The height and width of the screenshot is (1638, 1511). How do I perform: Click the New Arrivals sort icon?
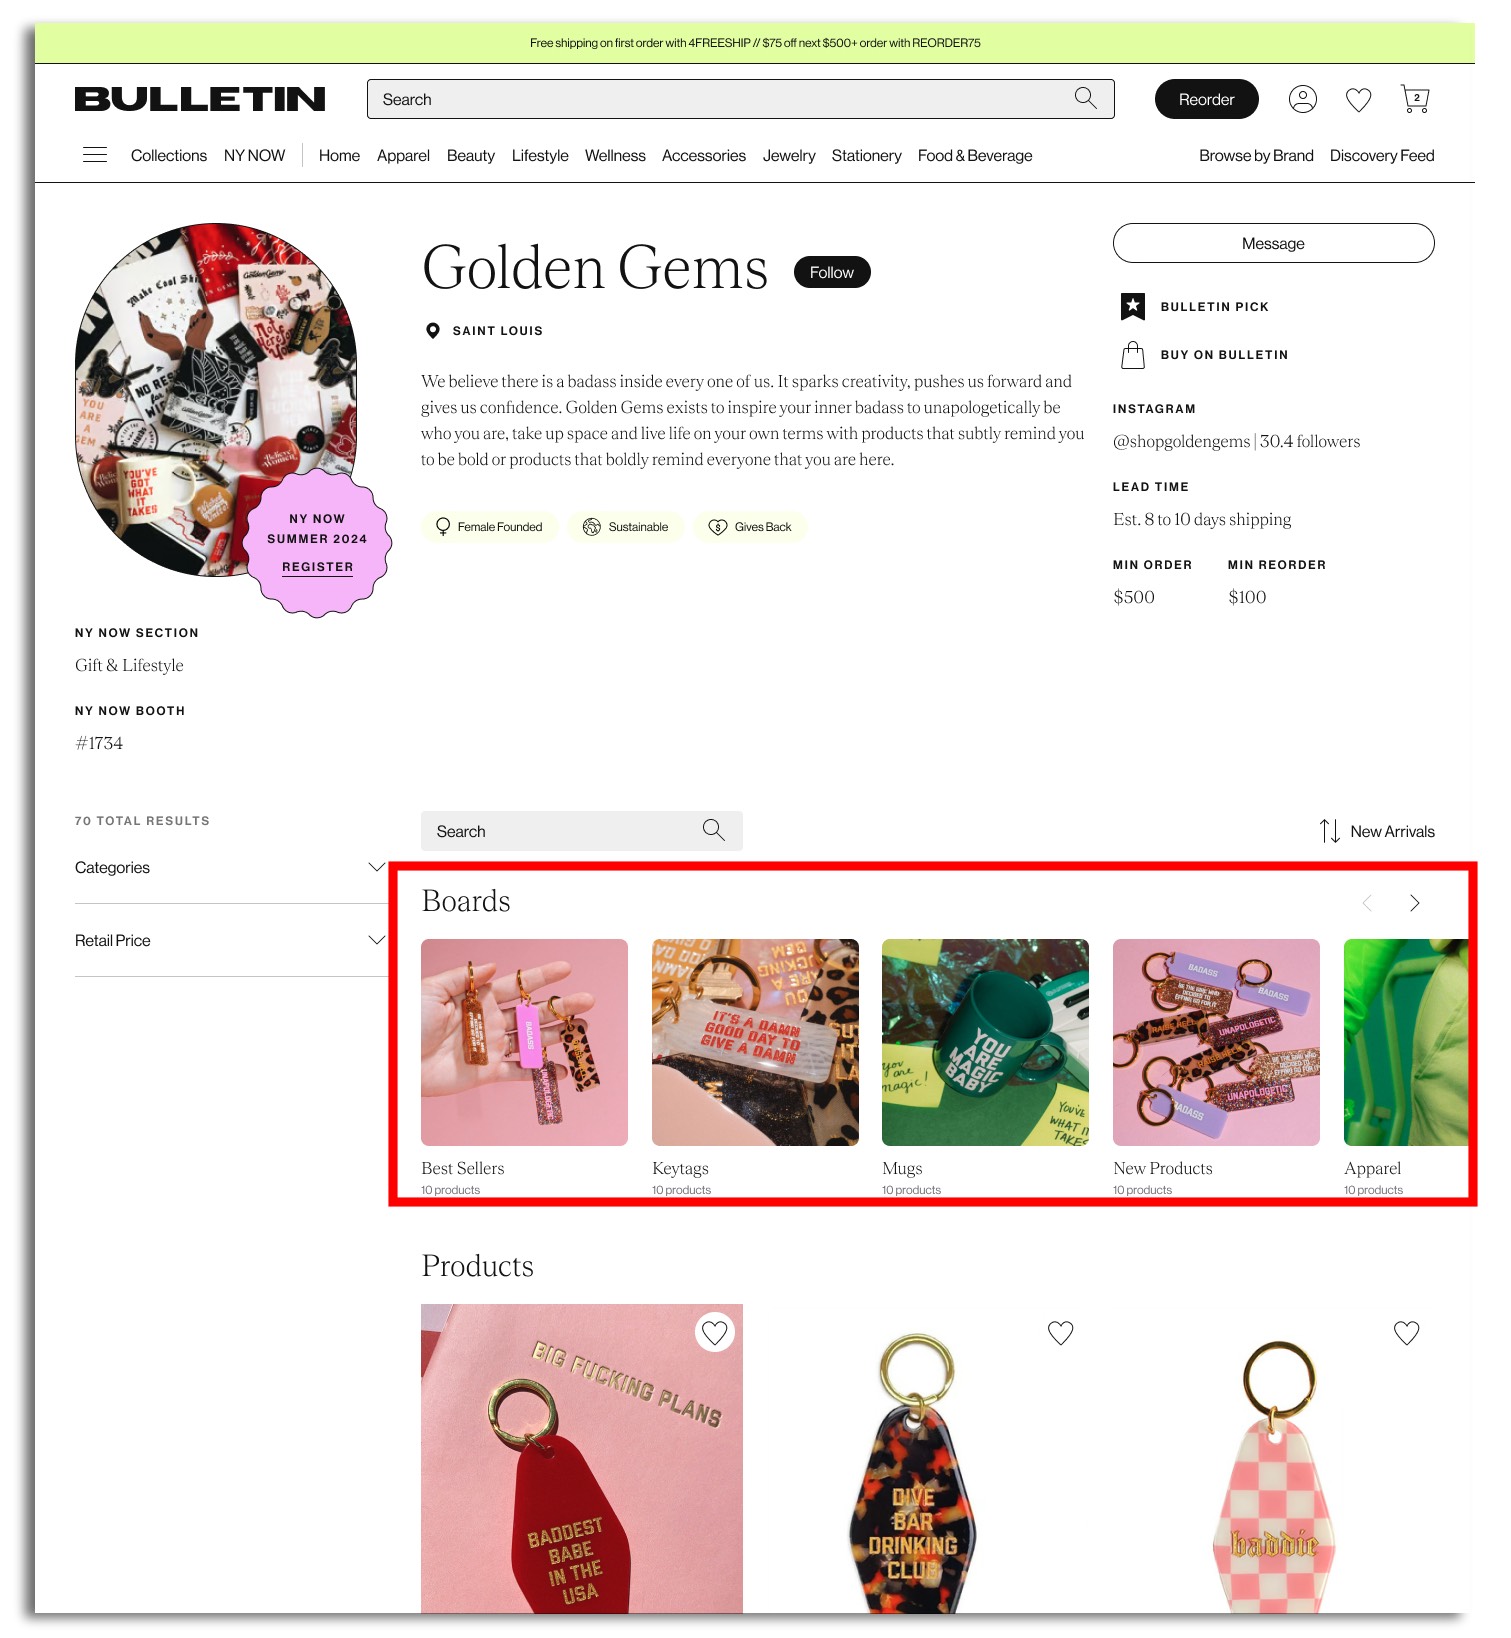(x=1329, y=831)
